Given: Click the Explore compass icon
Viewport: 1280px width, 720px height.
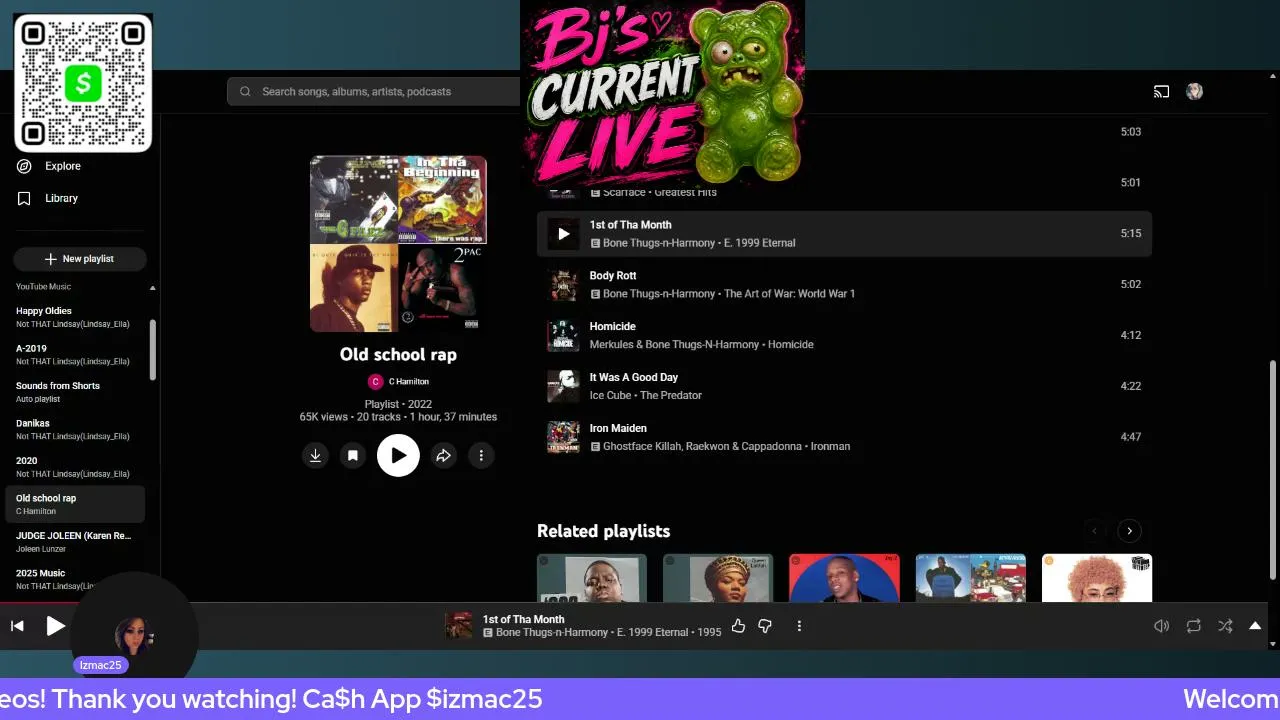Looking at the screenshot, I should (x=25, y=166).
